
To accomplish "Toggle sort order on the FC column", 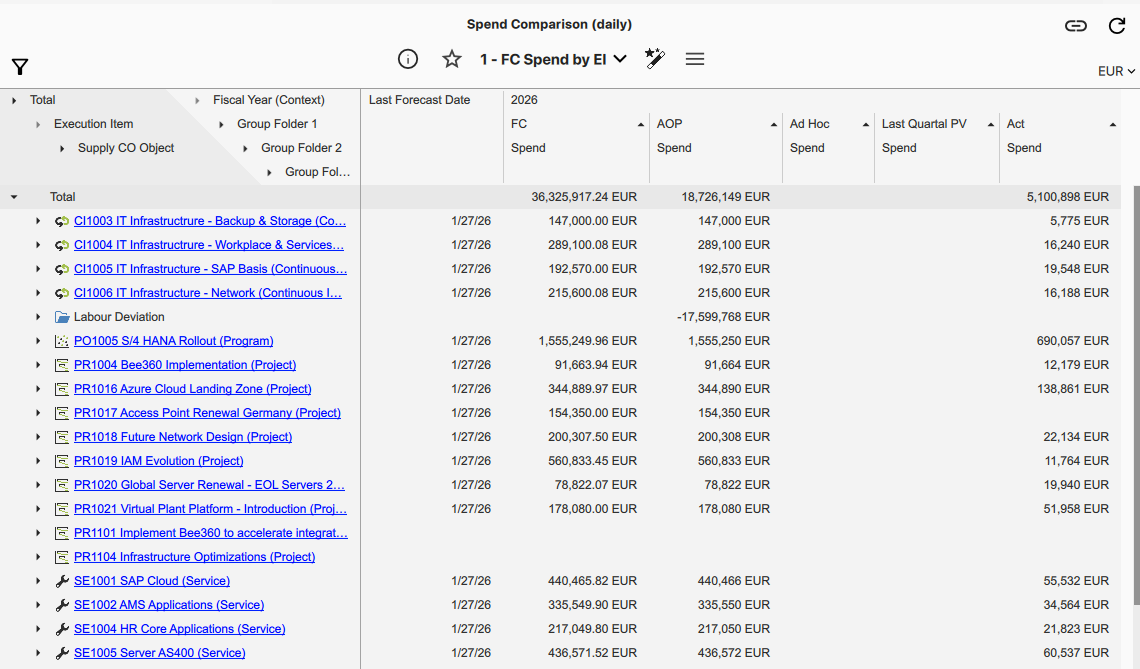I will [x=642, y=123].
